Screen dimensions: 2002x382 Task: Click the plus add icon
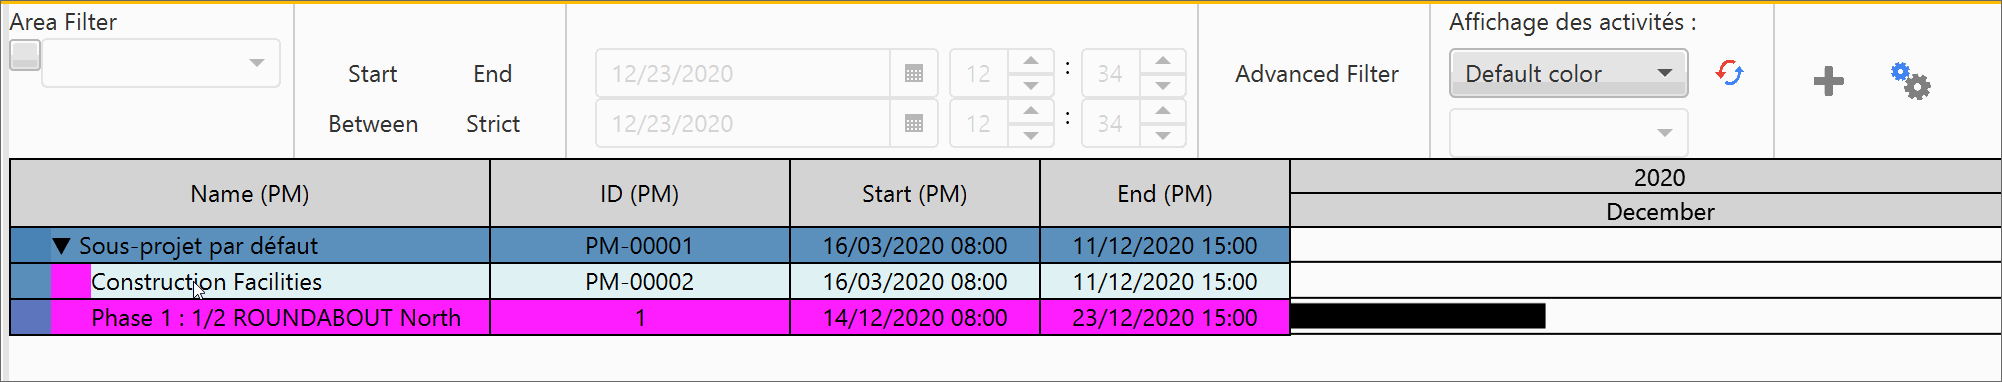click(x=1828, y=81)
